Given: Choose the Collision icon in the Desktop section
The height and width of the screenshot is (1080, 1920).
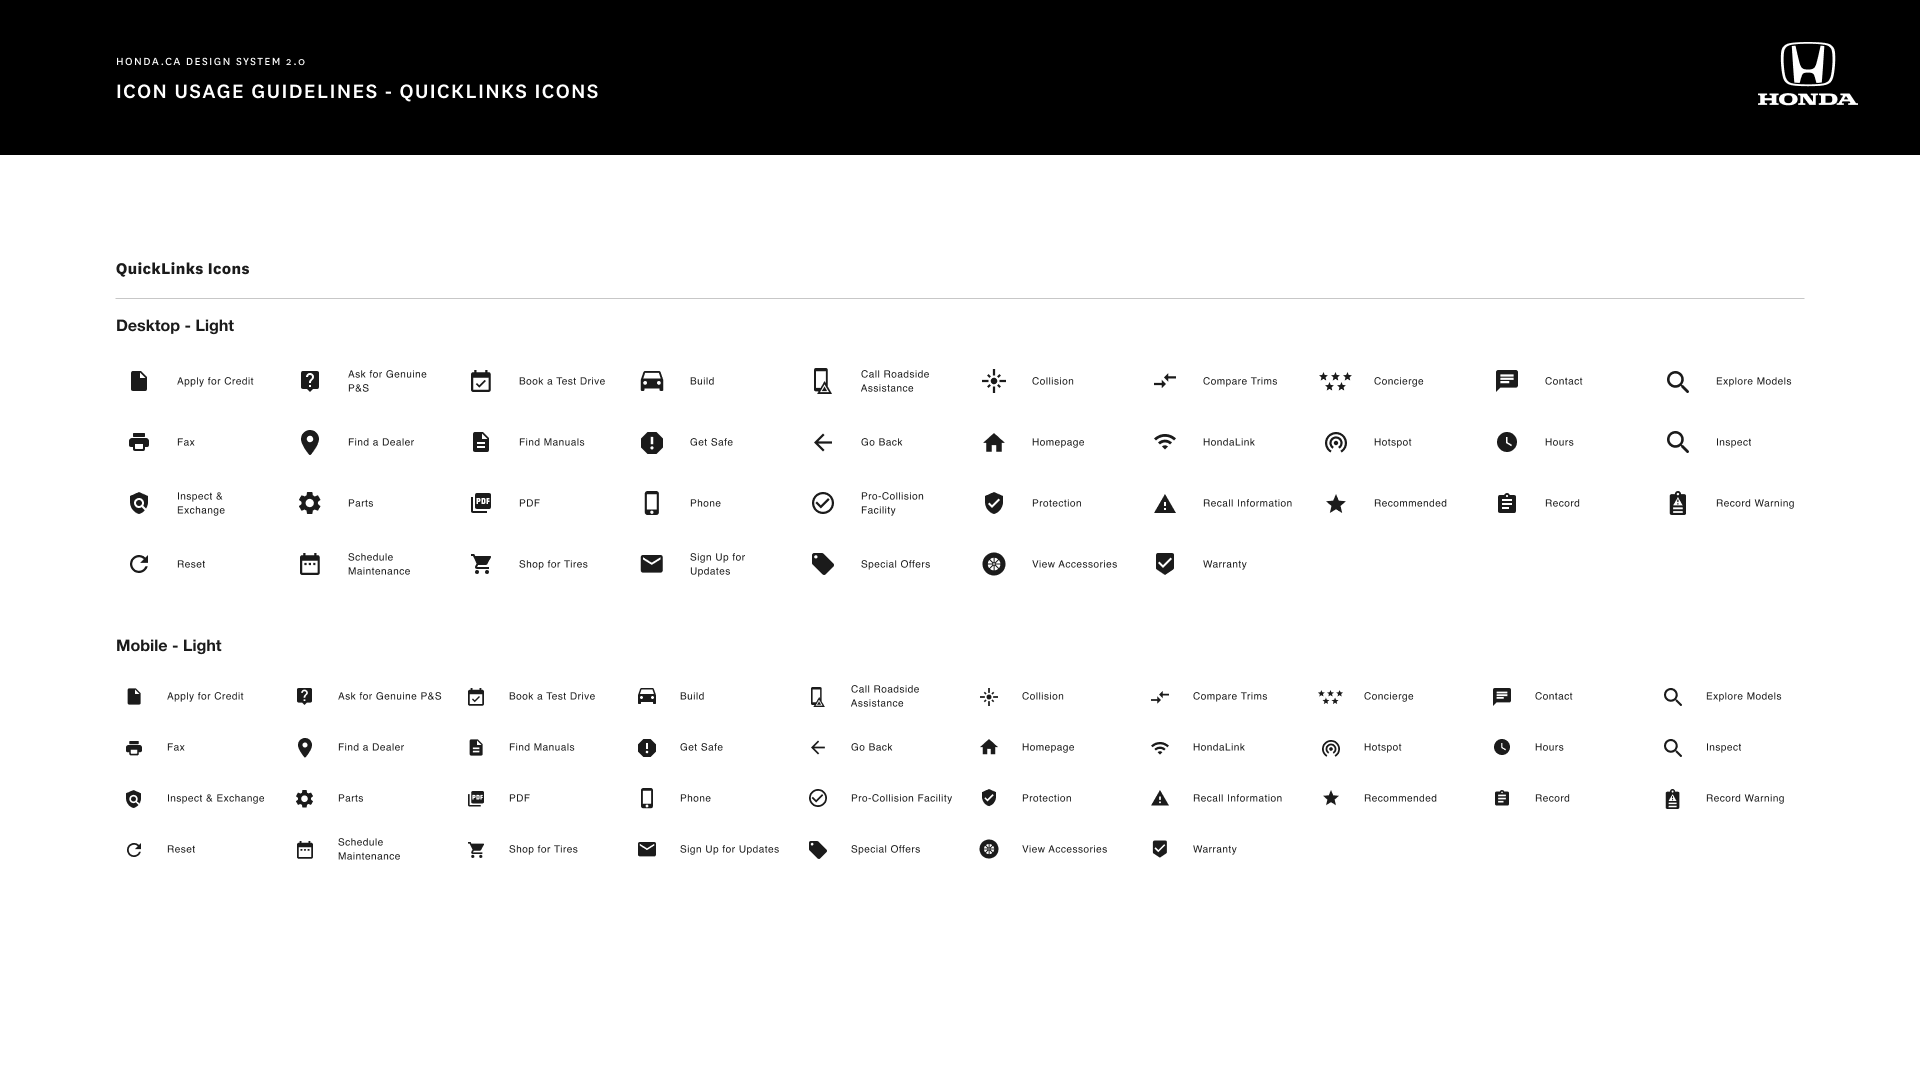Looking at the screenshot, I should pos(994,381).
